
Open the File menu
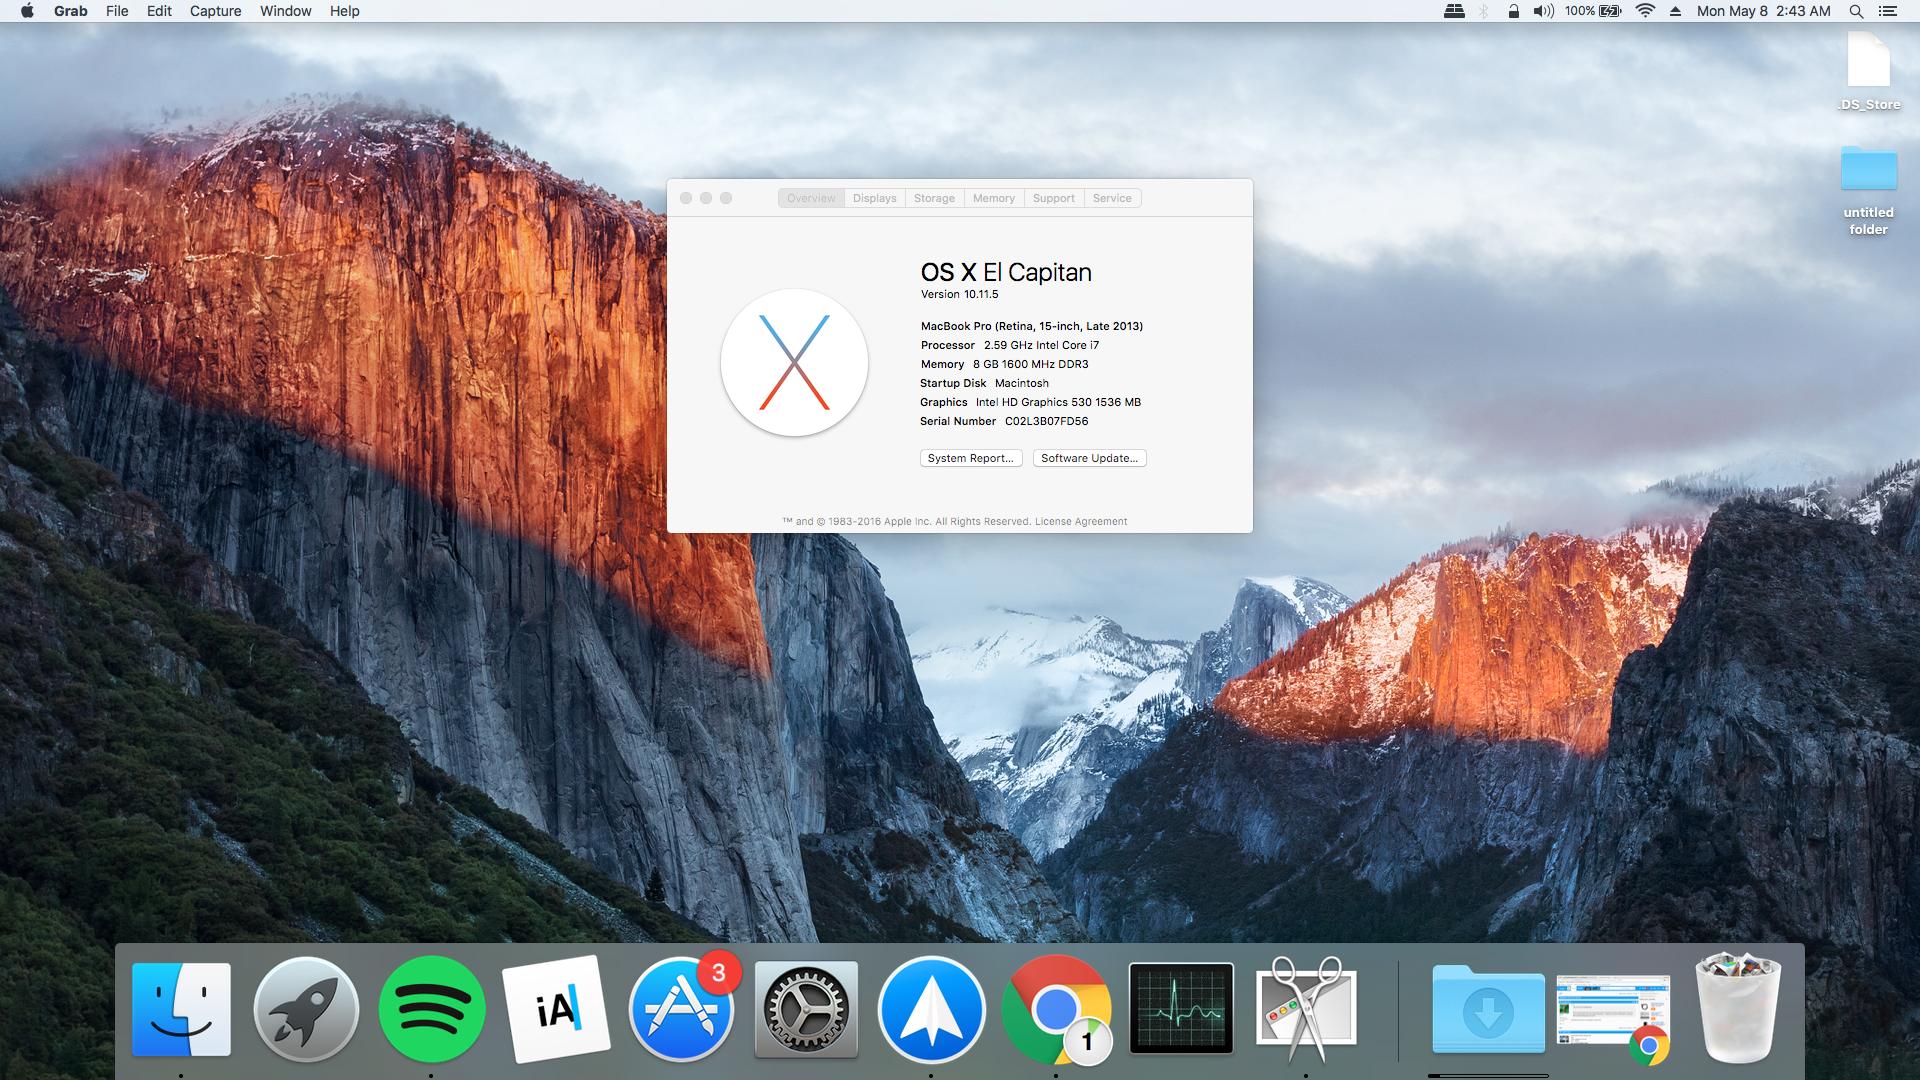(117, 11)
